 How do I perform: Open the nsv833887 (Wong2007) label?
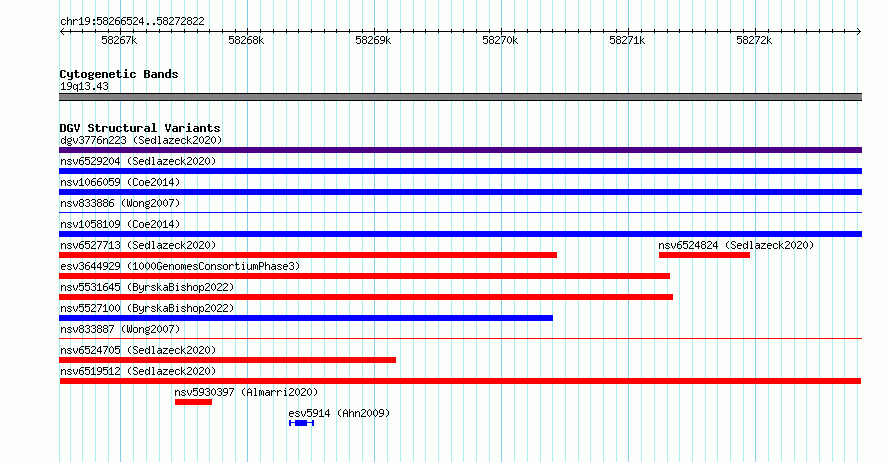(x=120, y=329)
